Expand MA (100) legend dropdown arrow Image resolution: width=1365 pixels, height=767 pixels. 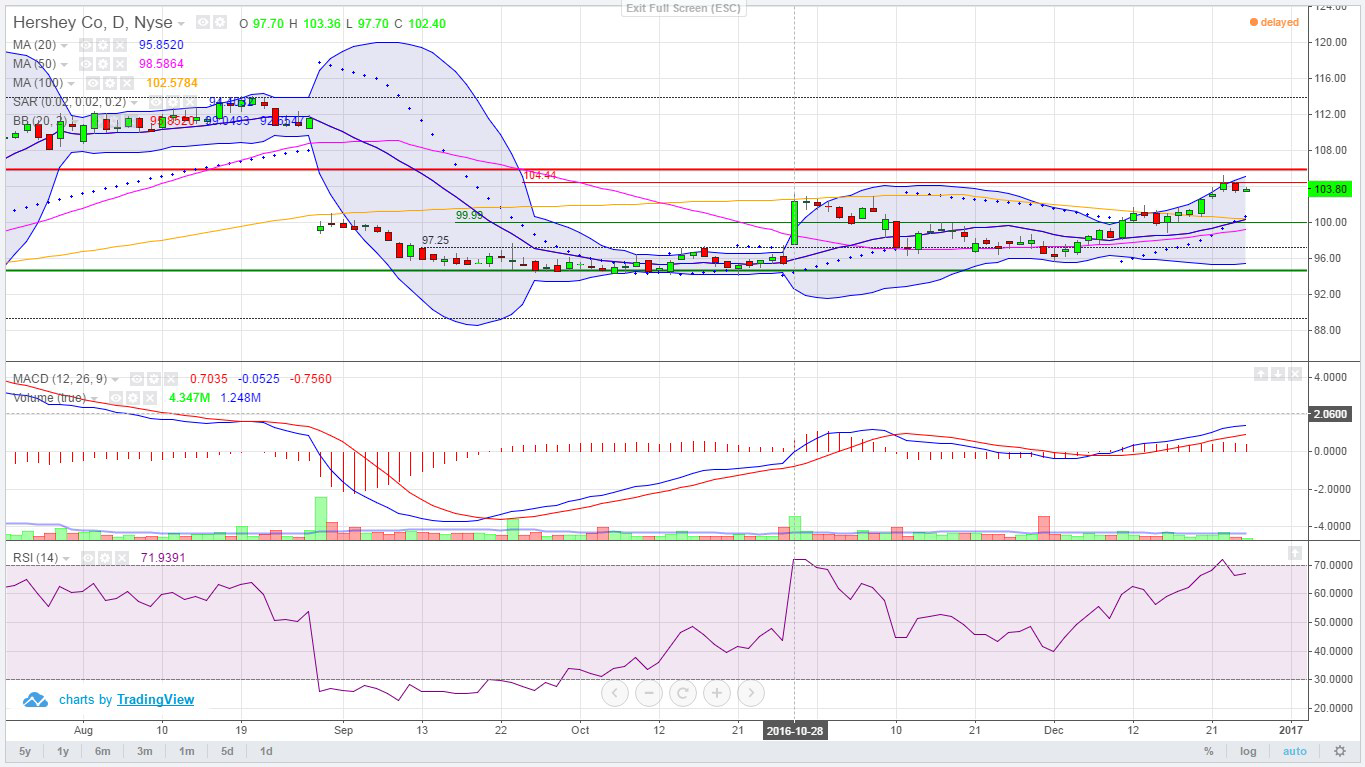pos(71,84)
